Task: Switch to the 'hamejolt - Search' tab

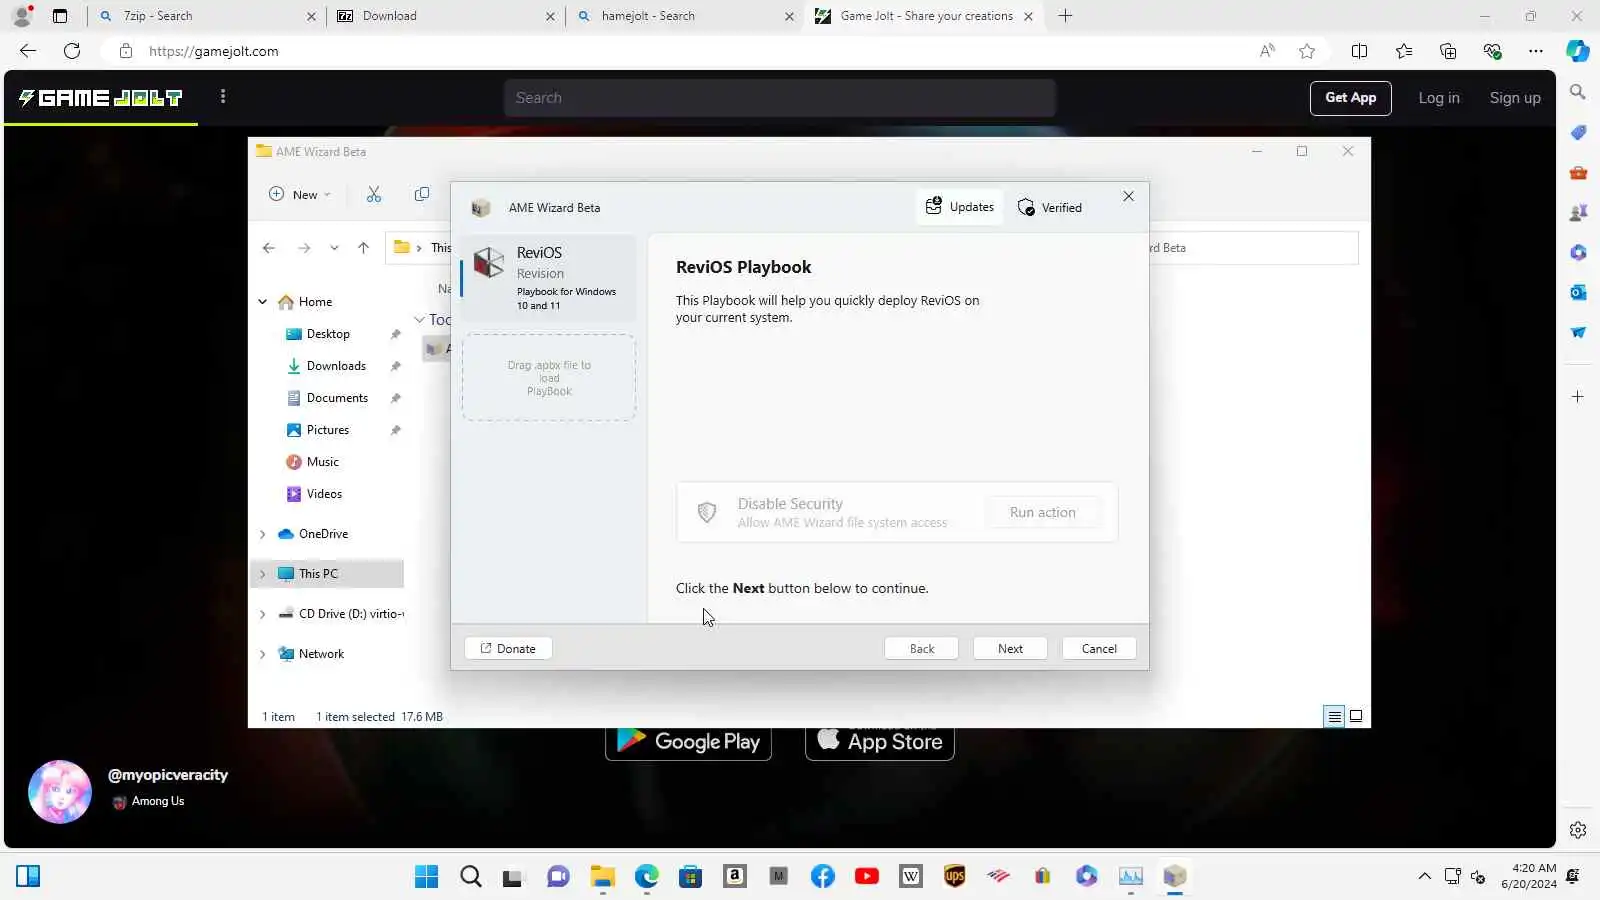Action: coord(685,16)
